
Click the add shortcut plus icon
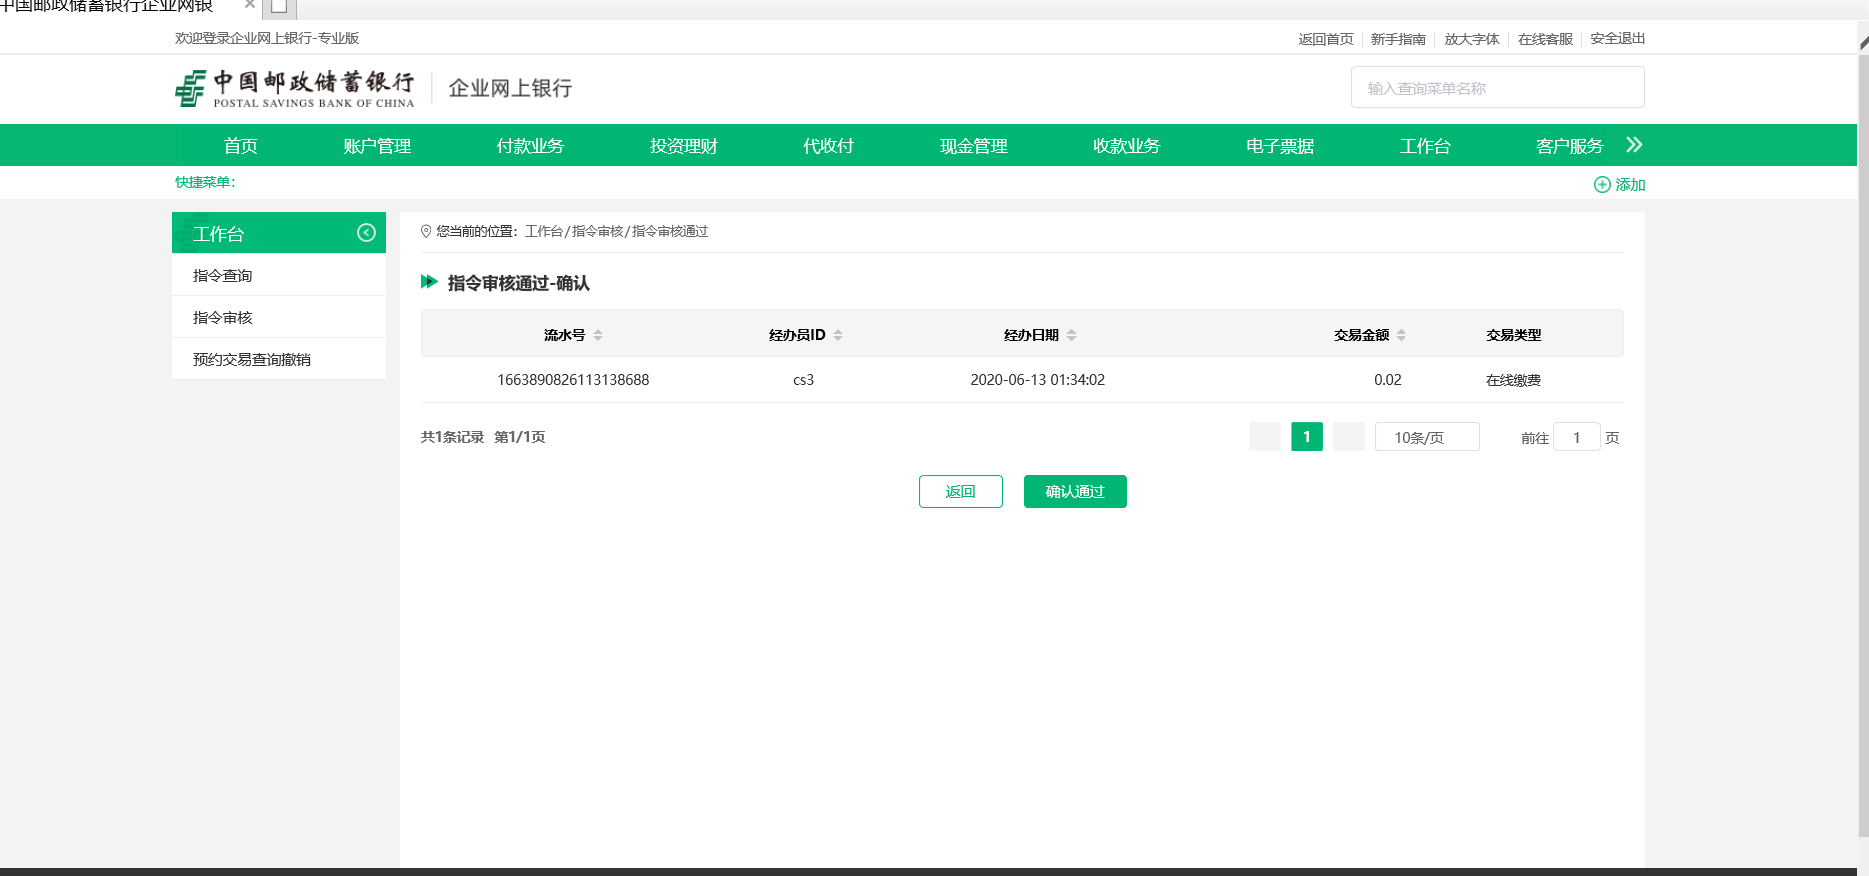[x=1602, y=185]
